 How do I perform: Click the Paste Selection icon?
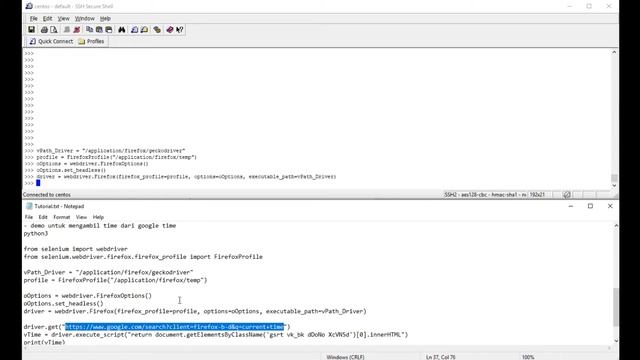click(x=109, y=30)
